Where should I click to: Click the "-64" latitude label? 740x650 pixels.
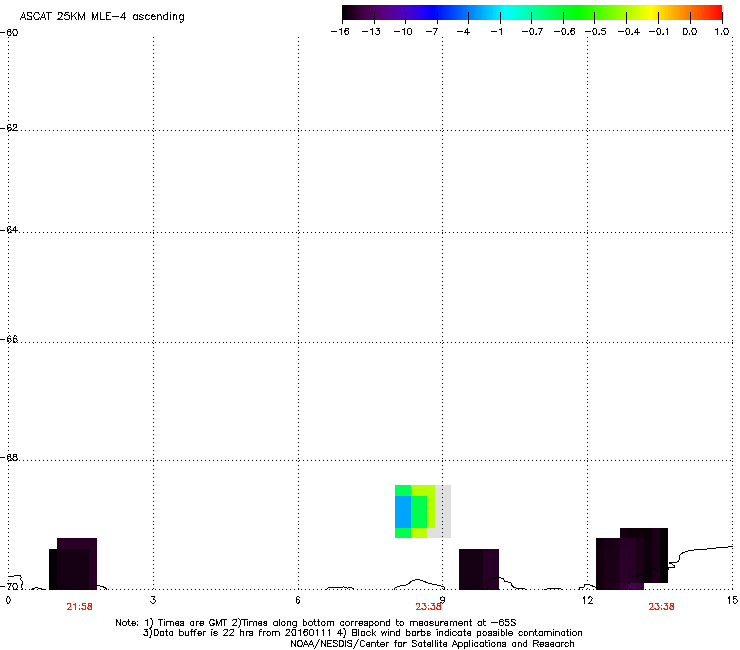pos(9,230)
